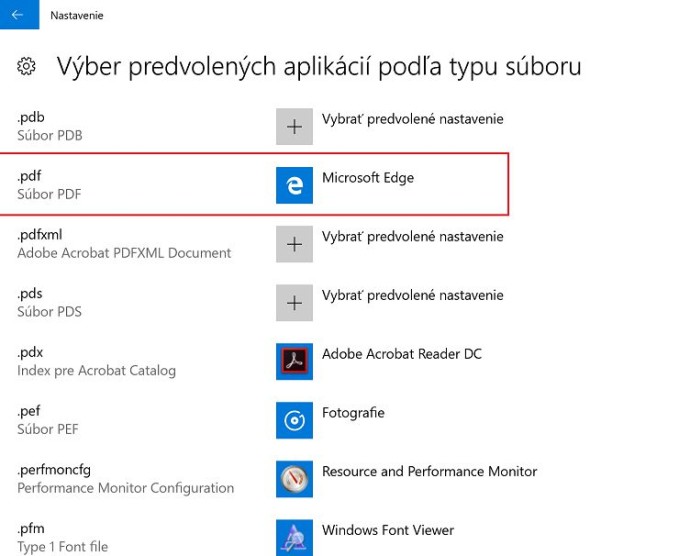
Task: Select the .pdf extension text
Action: (29, 176)
